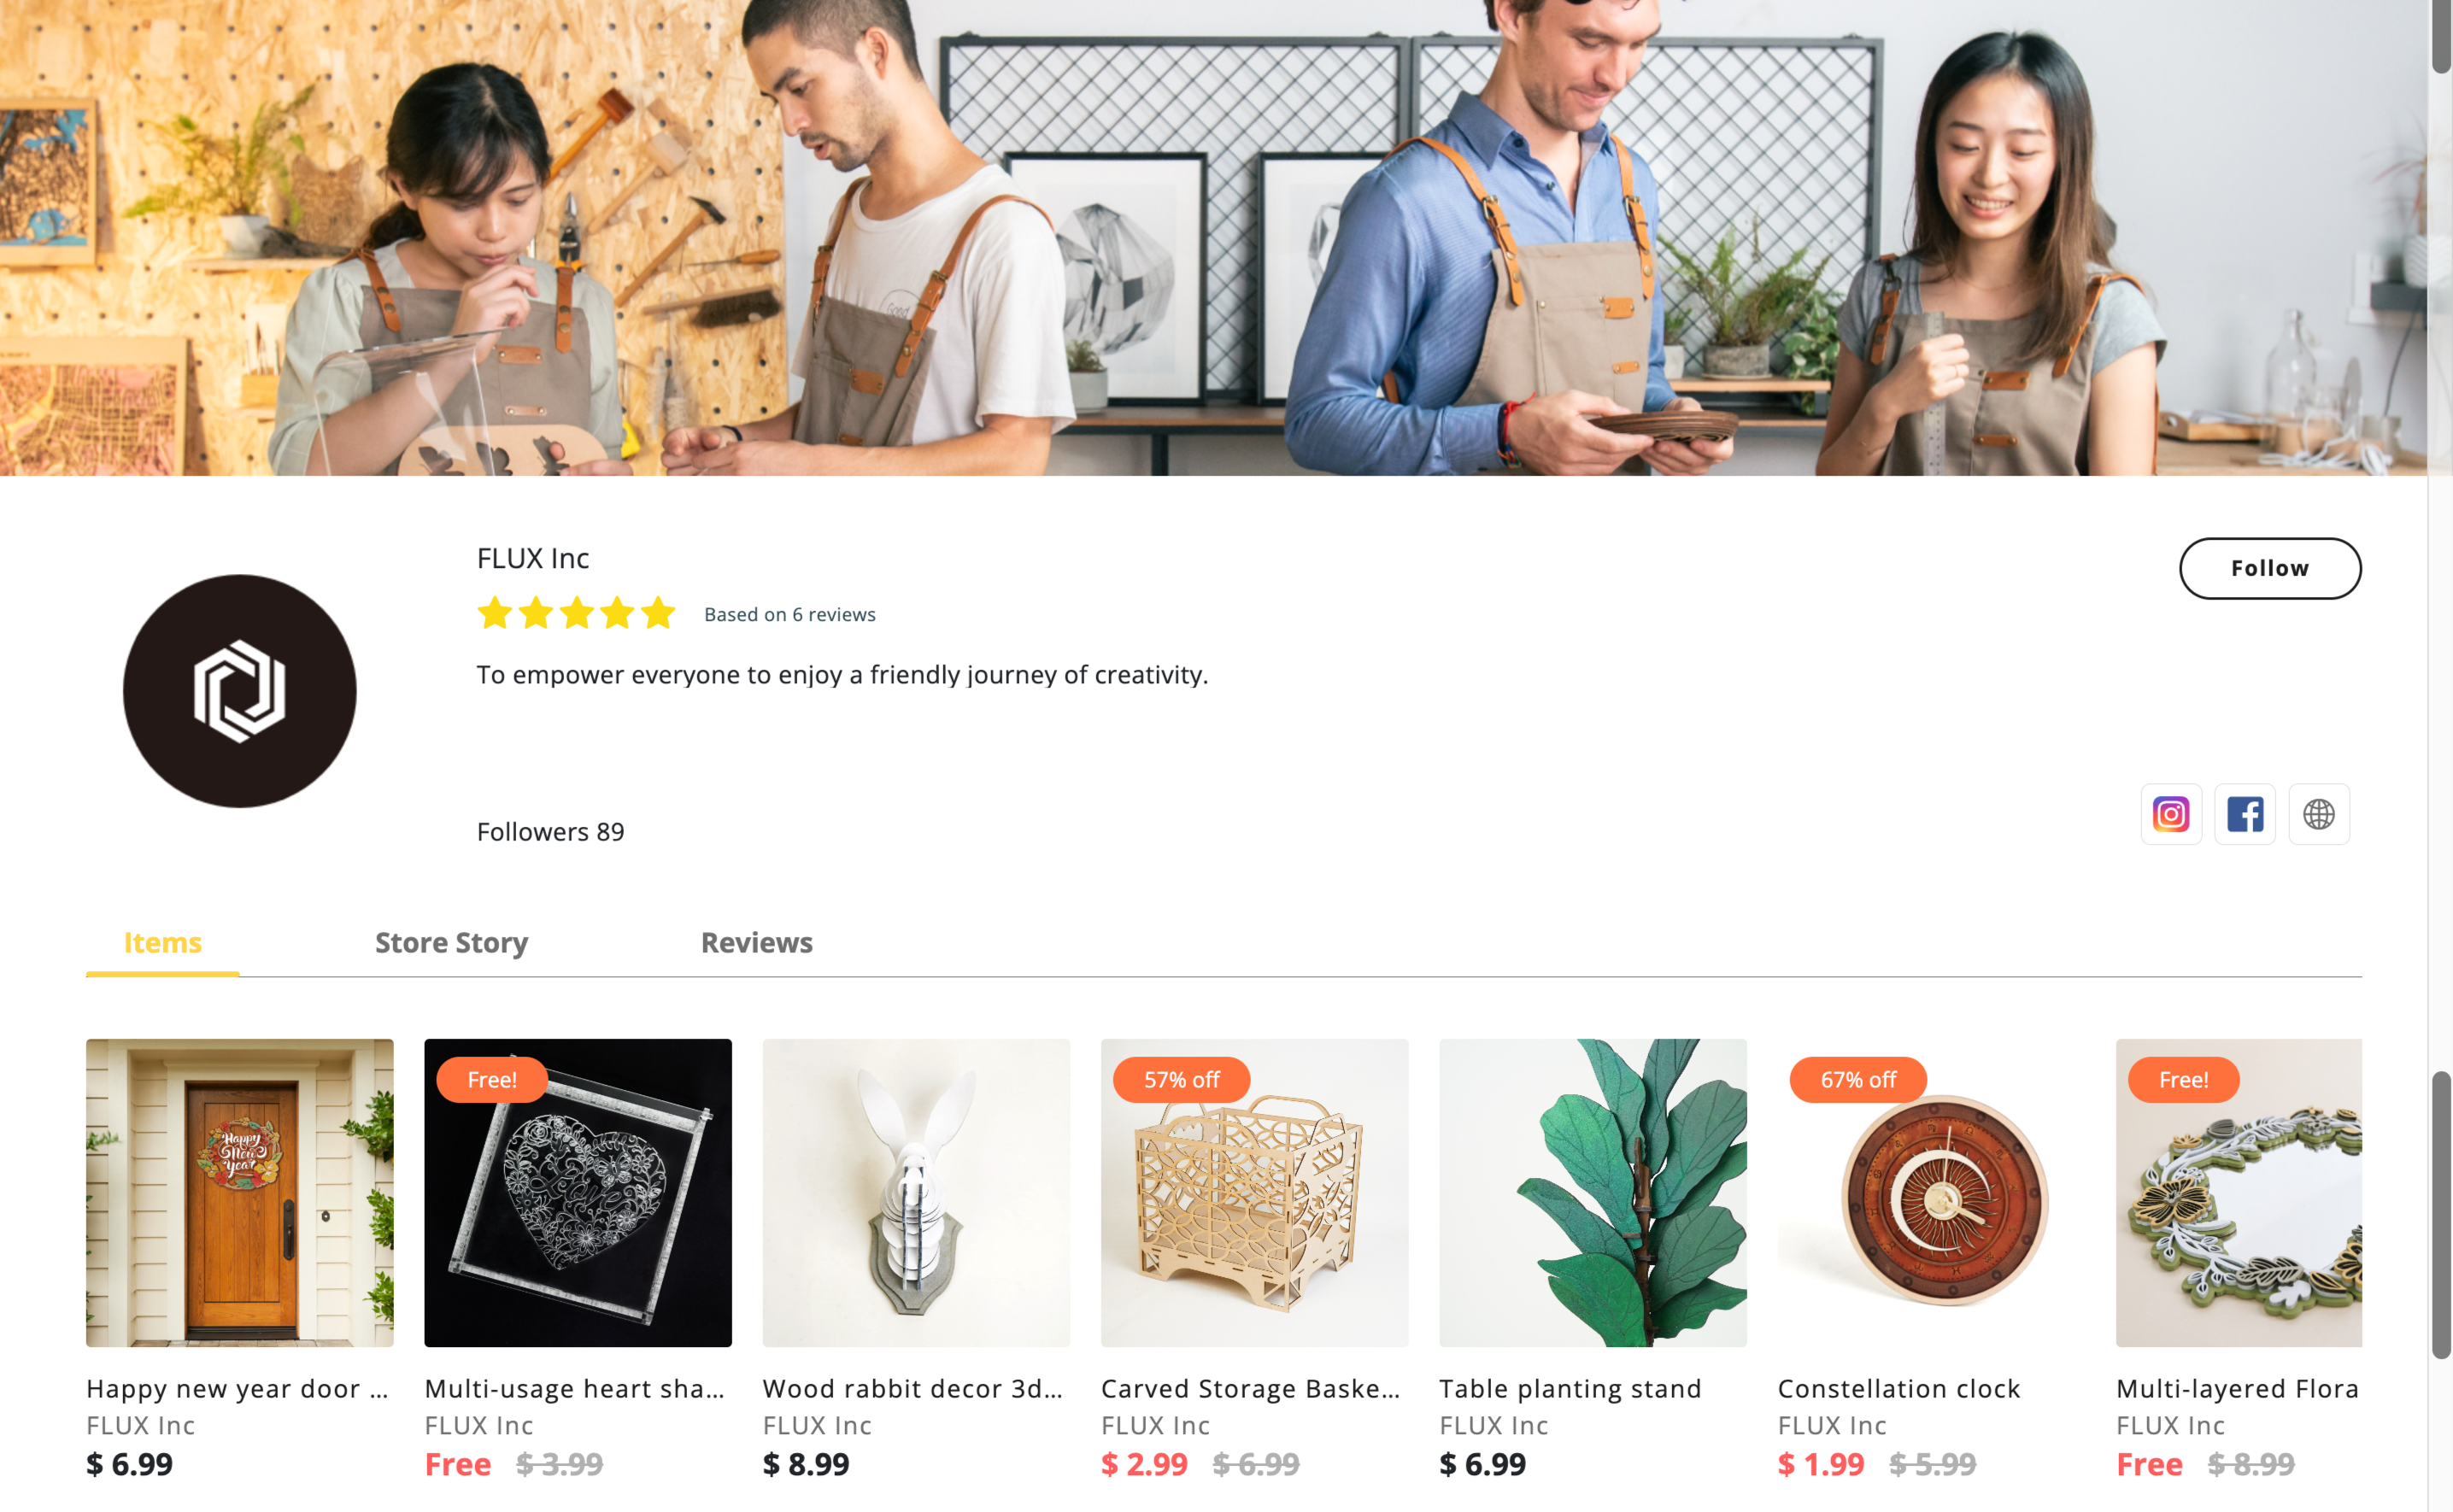Click the Free! badge on heart item

(492, 1080)
